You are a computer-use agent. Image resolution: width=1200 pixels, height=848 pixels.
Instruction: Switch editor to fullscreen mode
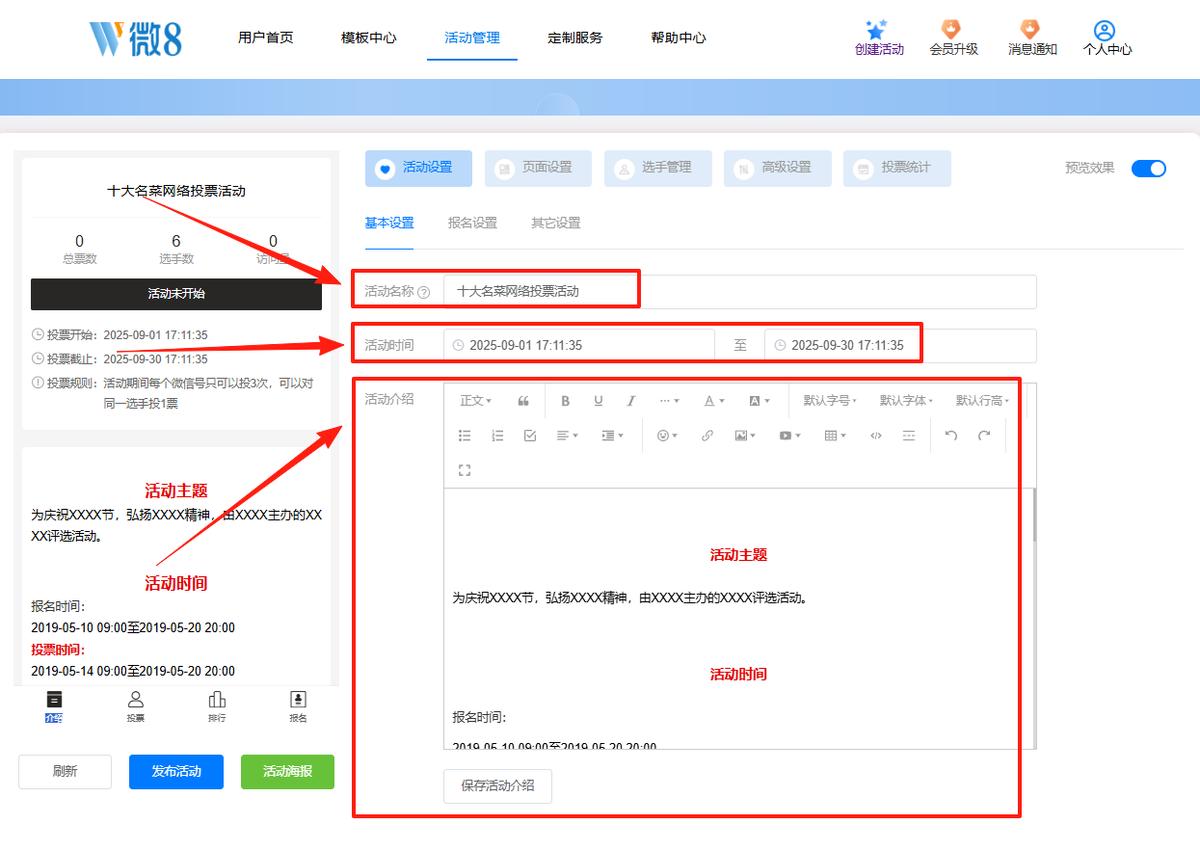(x=465, y=469)
